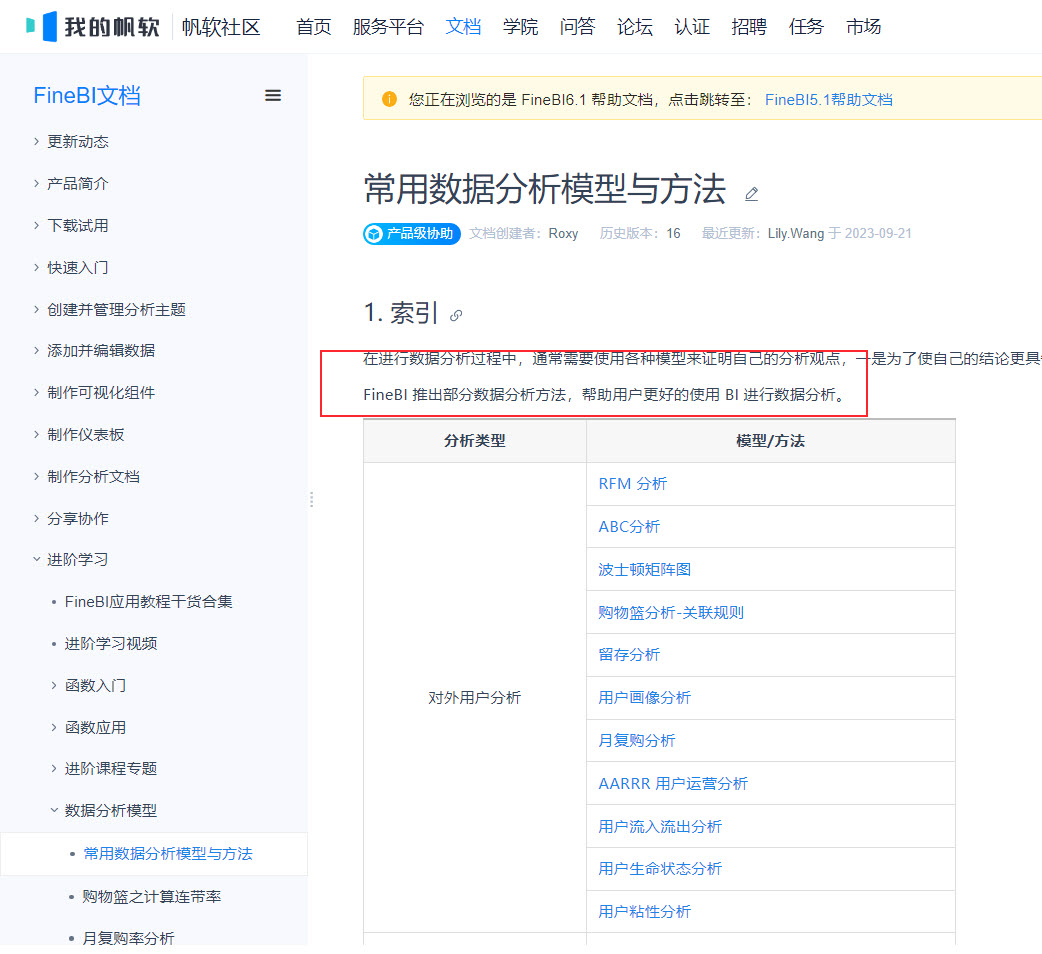Screen dimensions: 1042x954
Task: Open 进阶学习视频 in sidebar
Action: click(110, 643)
